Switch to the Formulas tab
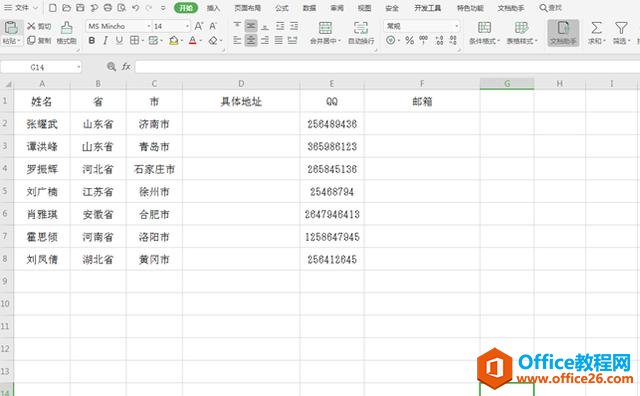This screenshot has height=396, width=640. coord(282,8)
